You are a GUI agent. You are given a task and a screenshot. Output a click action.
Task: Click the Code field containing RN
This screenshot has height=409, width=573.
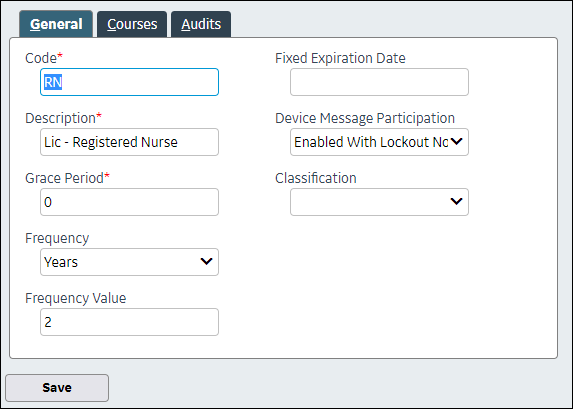(129, 82)
